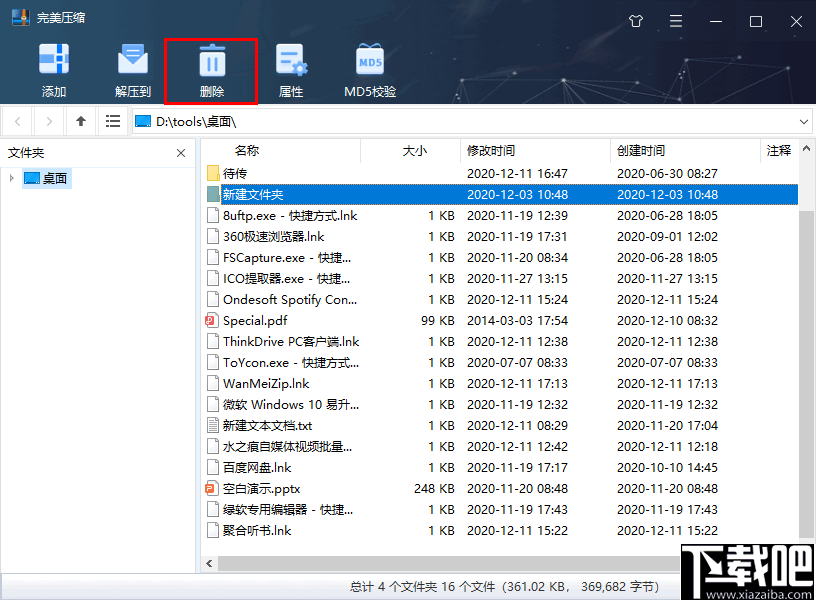Image resolution: width=816 pixels, height=600 pixels.
Task: Sort by the 名称 column header
Action: (247, 151)
